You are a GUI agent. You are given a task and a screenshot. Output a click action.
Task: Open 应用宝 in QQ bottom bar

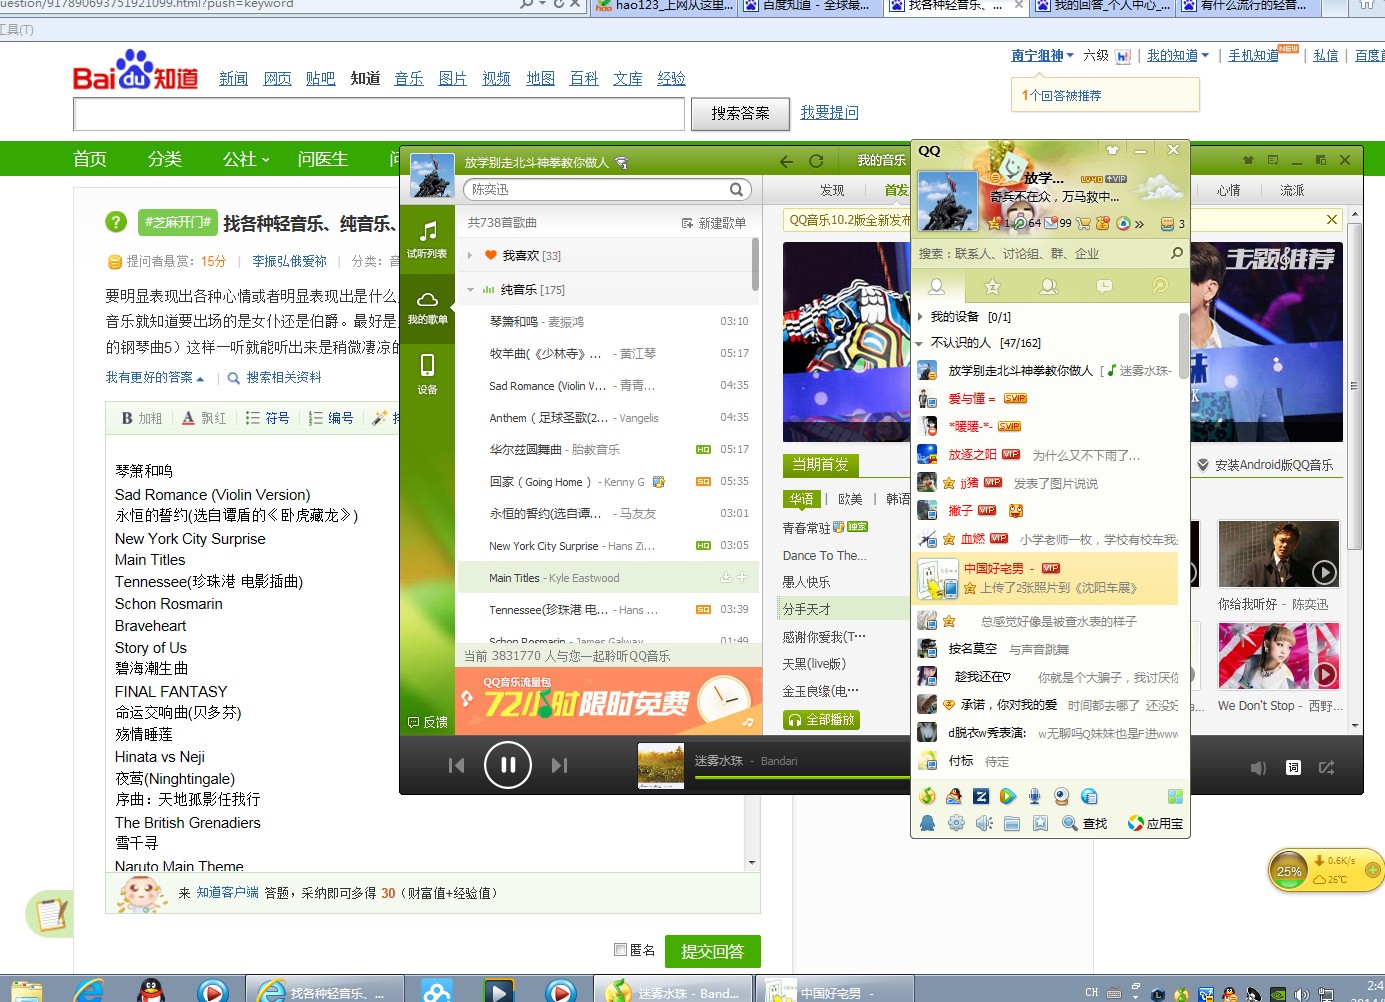[1155, 823]
